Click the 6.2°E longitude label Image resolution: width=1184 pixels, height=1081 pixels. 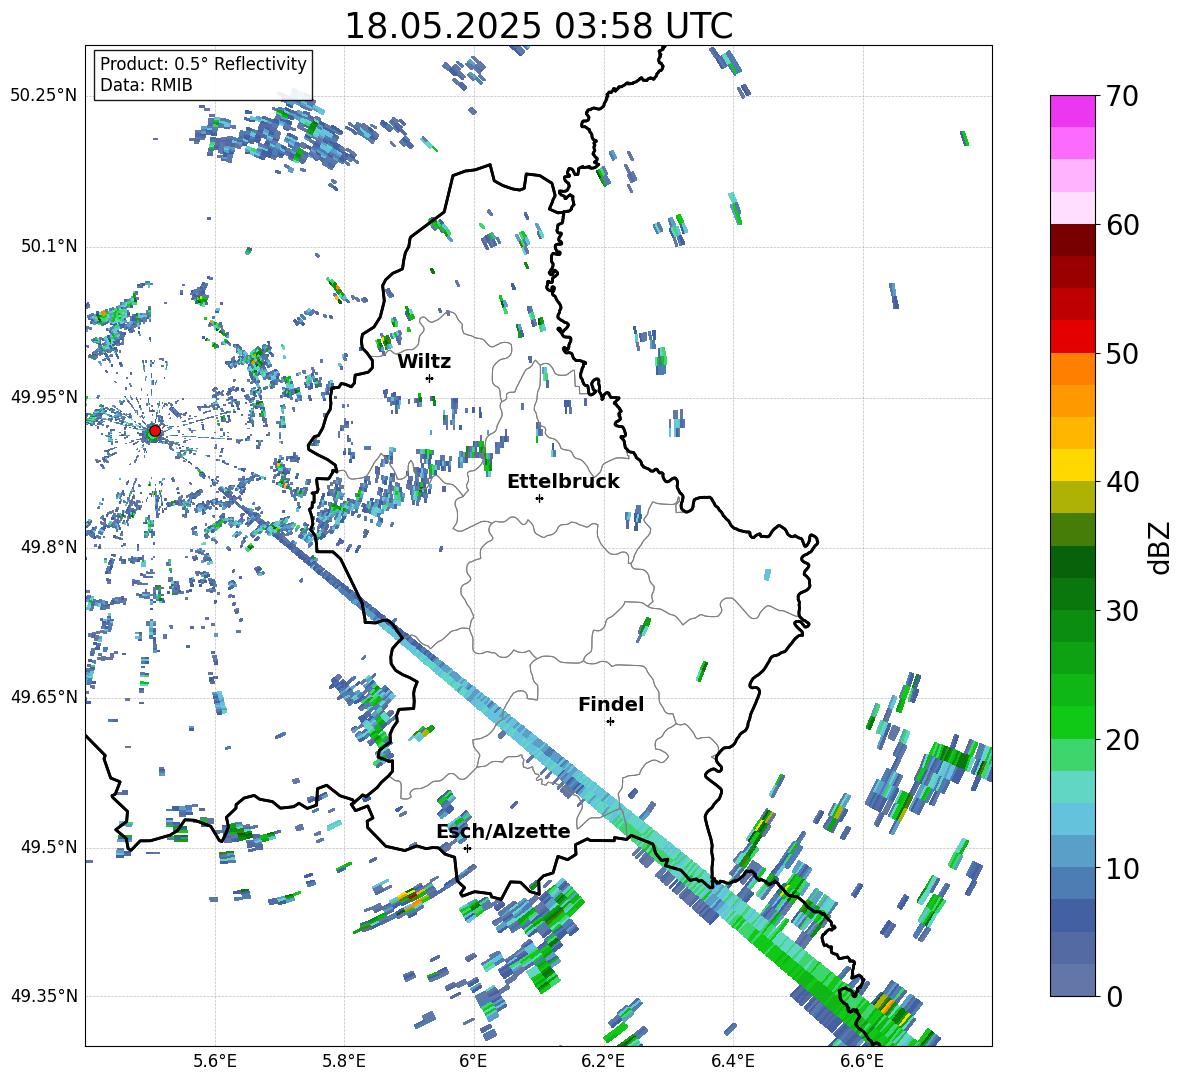point(603,1062)
